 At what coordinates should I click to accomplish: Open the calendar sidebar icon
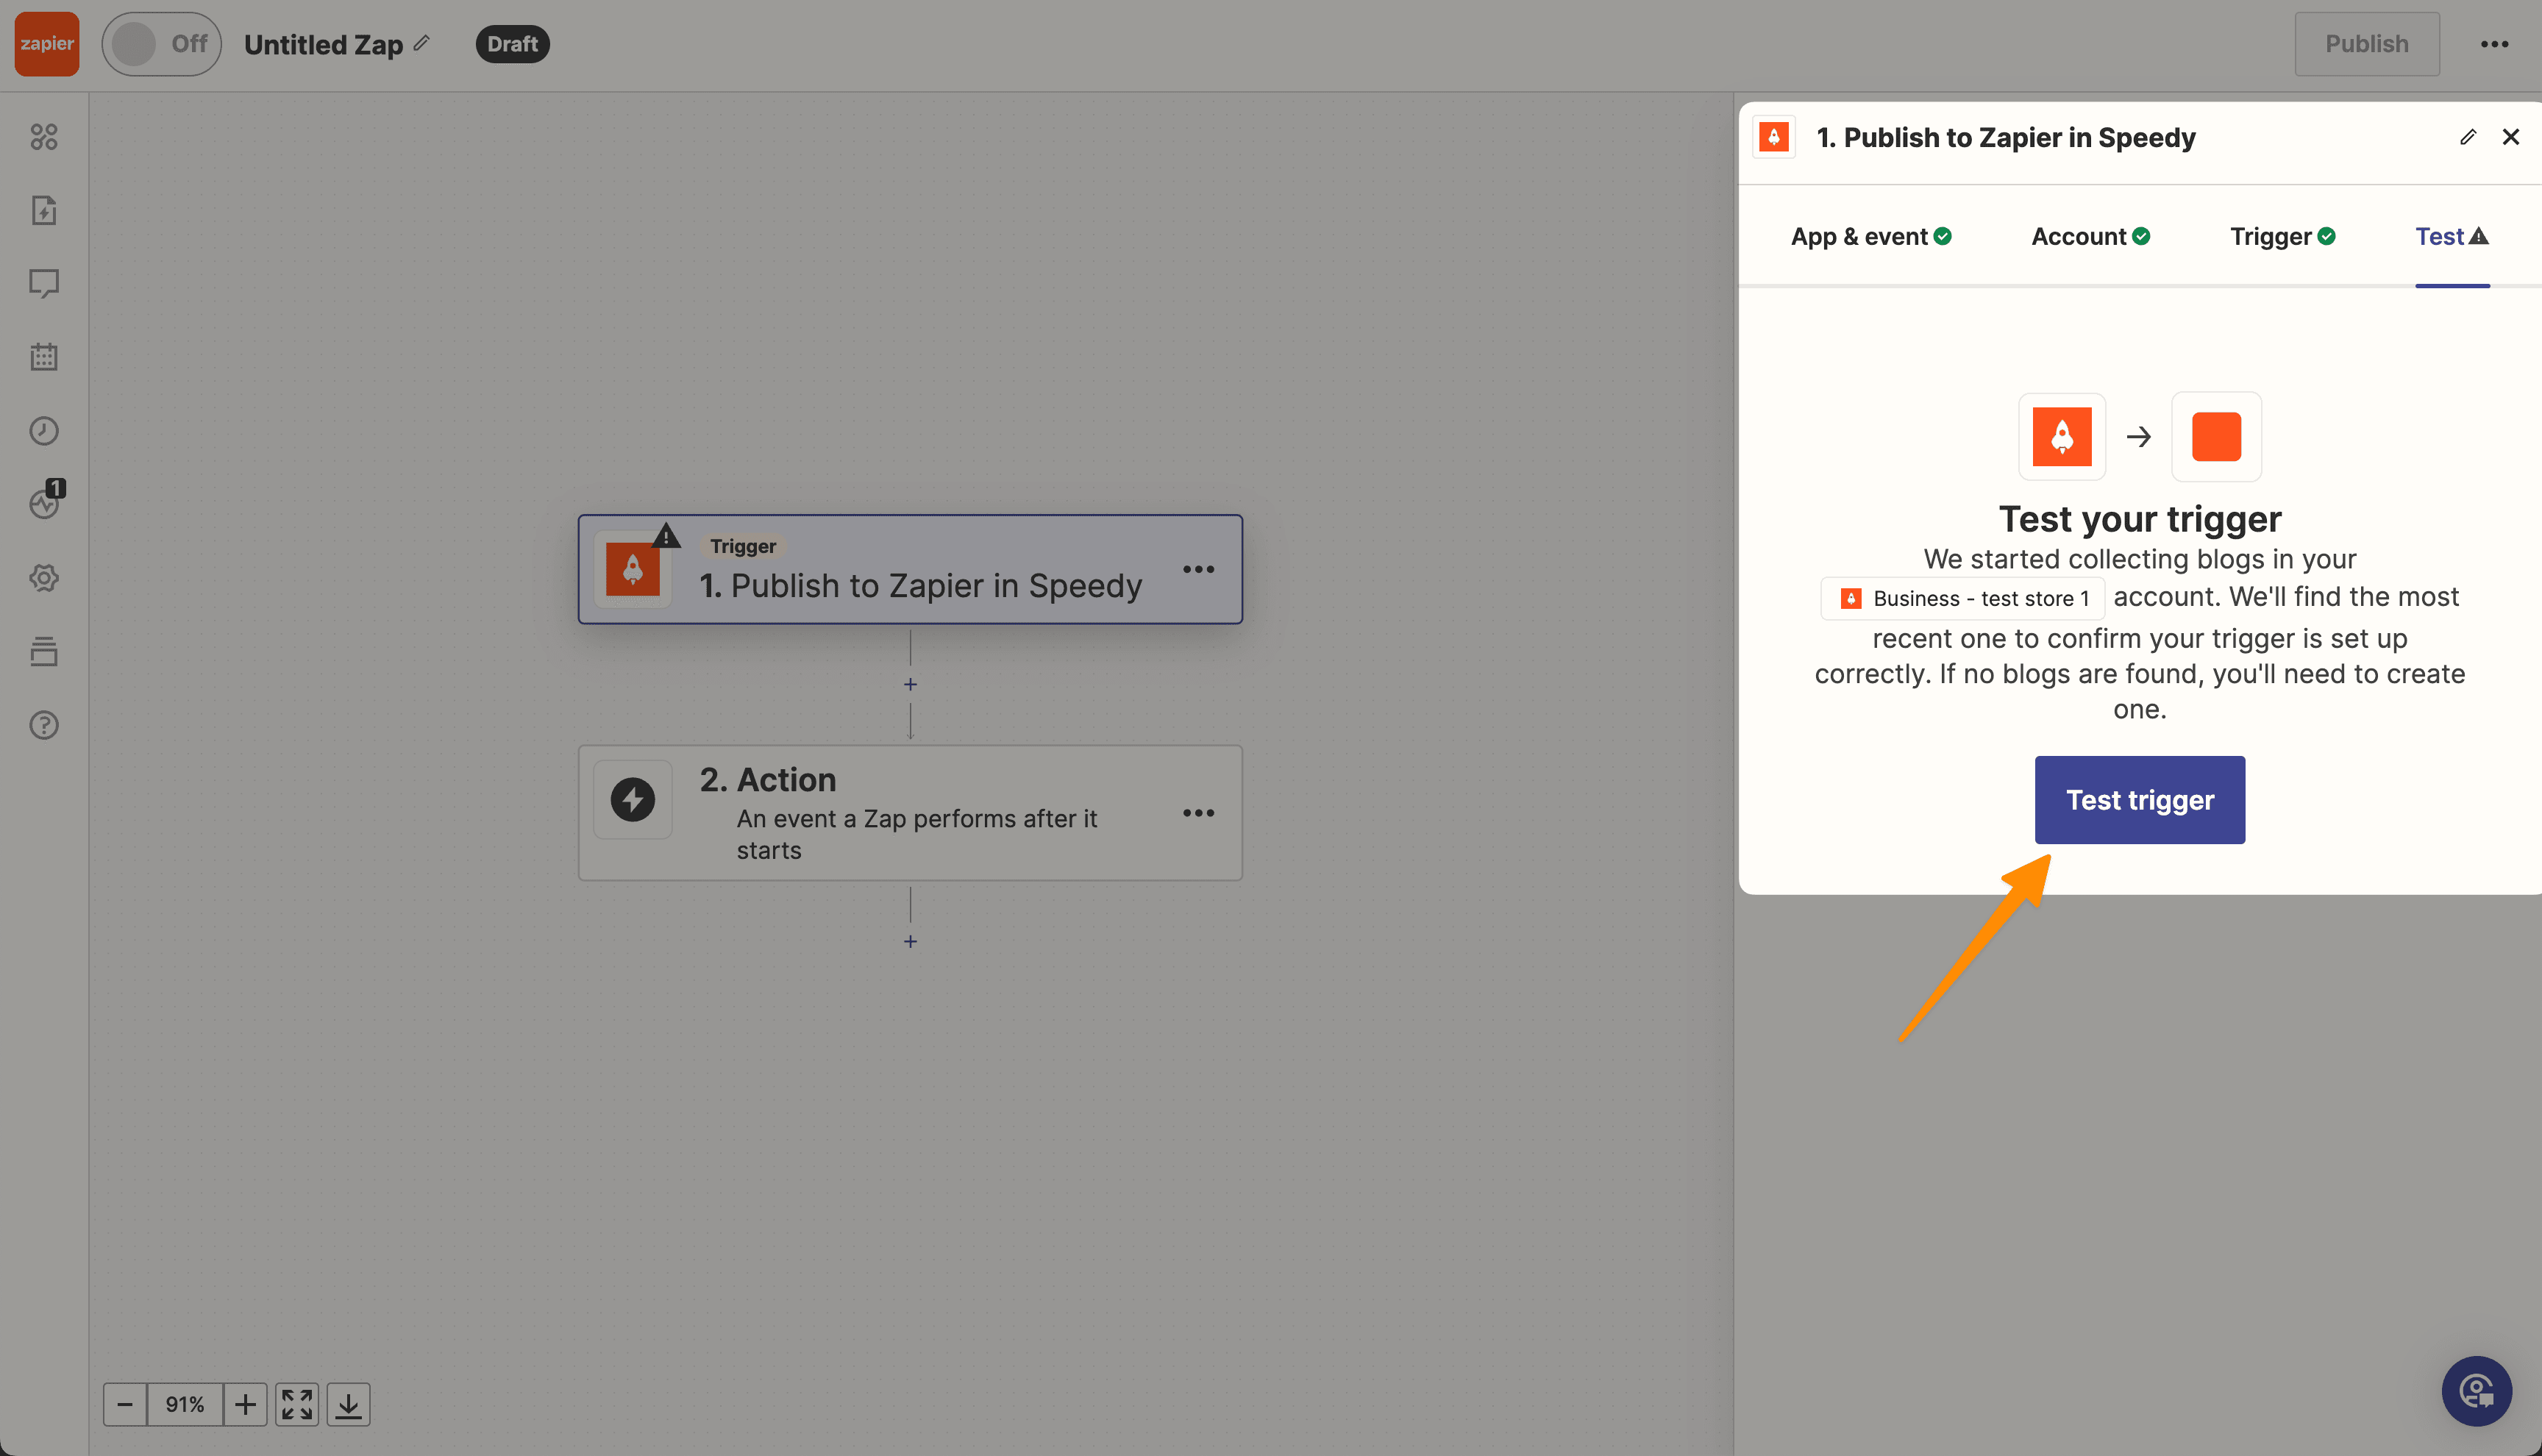tap(44, 357)
